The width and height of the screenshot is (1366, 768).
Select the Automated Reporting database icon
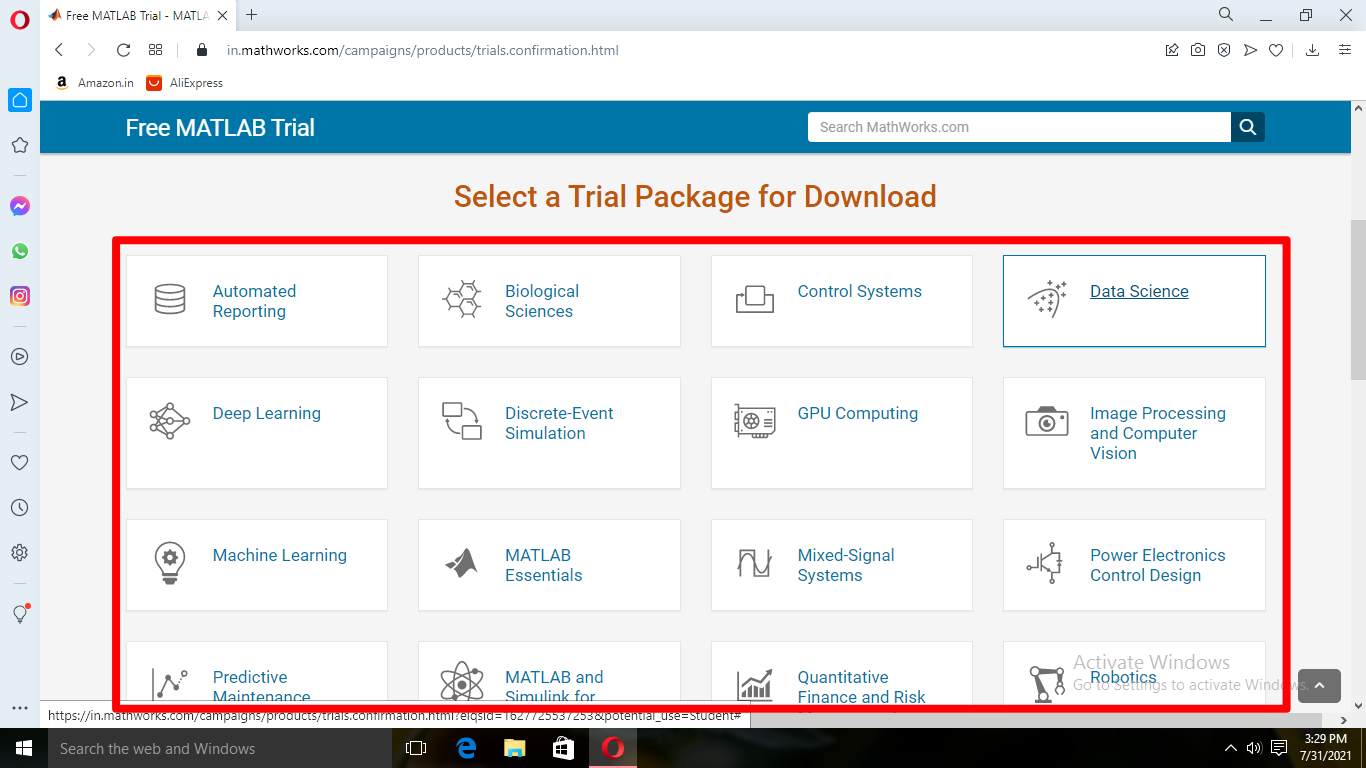pyautogui.click(x=168, y=299)
